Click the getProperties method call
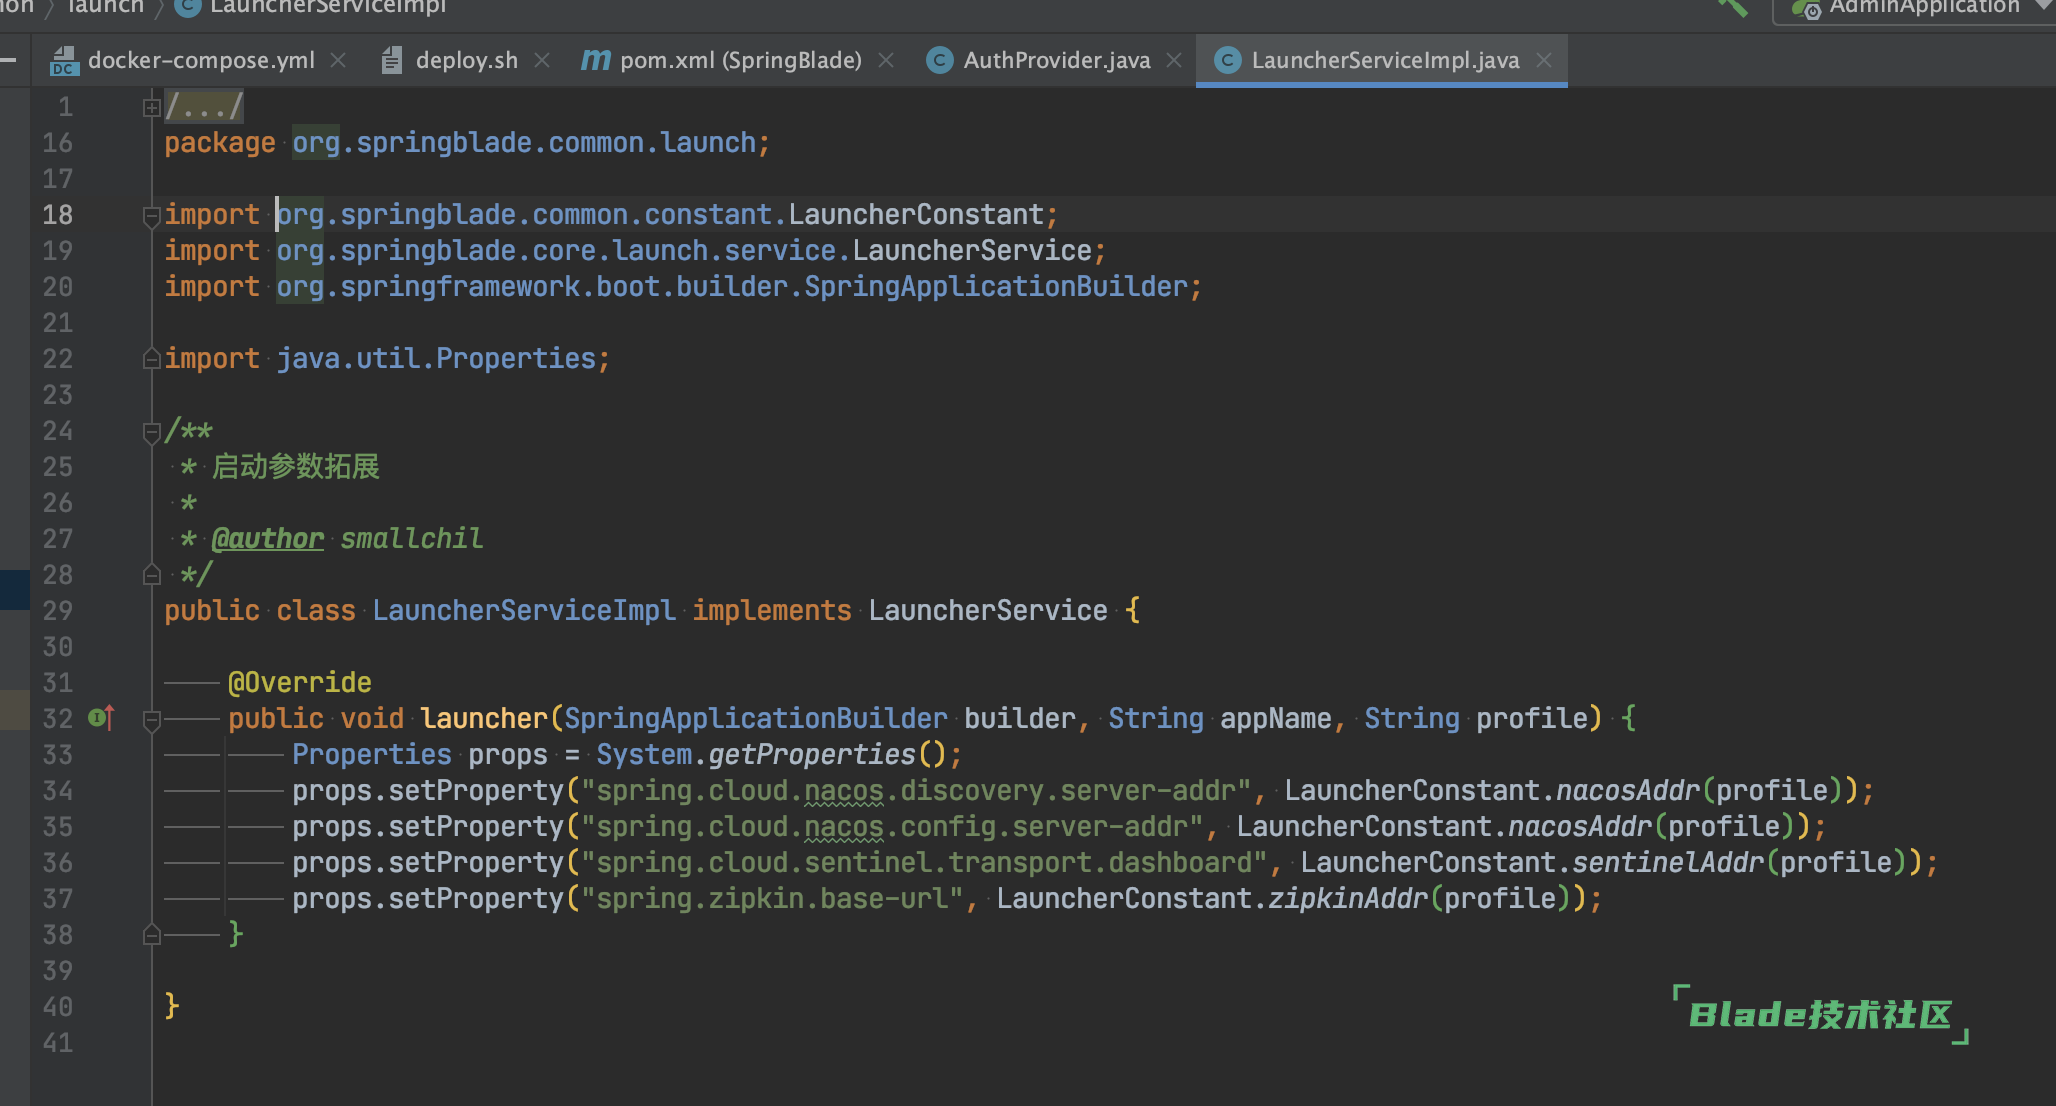This screenshot has height=1106, width=2056. point(812,754)
